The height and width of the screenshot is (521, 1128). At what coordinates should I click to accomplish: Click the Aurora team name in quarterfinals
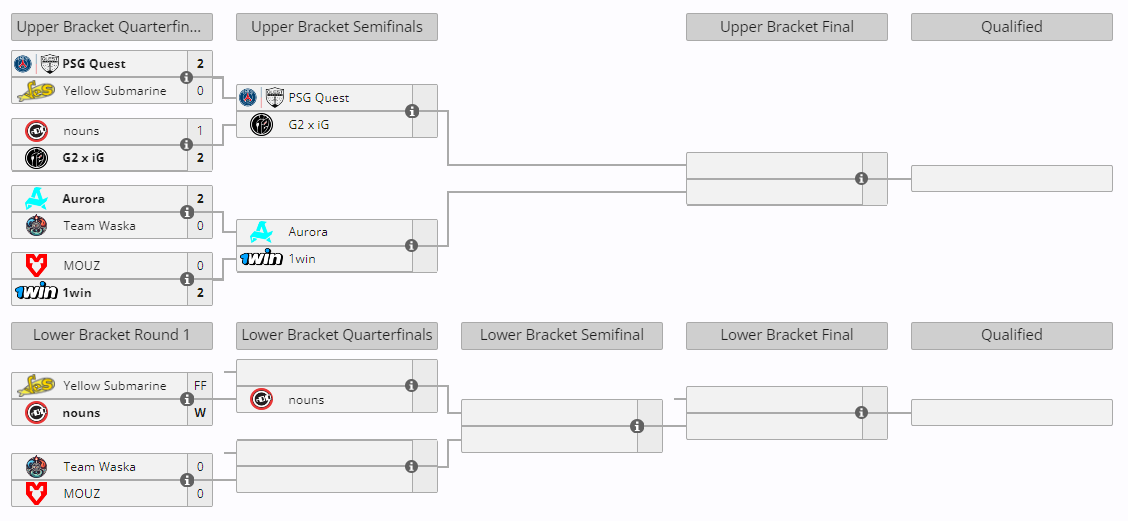(83, 199)
